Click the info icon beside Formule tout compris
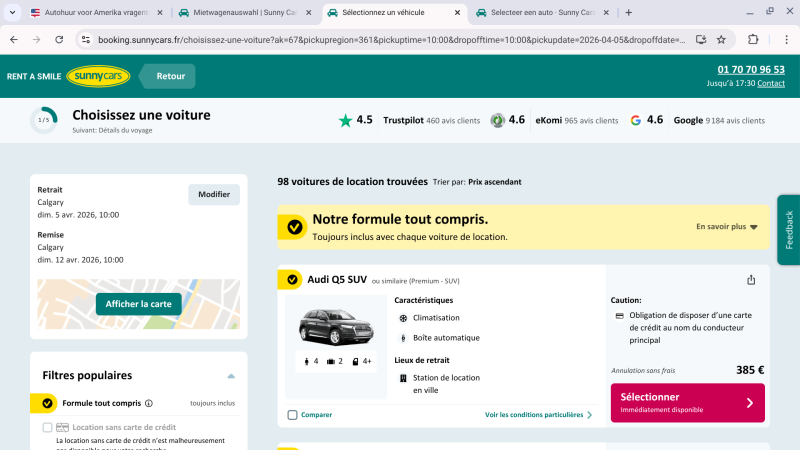The image size is (800, 450). pyautogui.click(x=149, y=404)
